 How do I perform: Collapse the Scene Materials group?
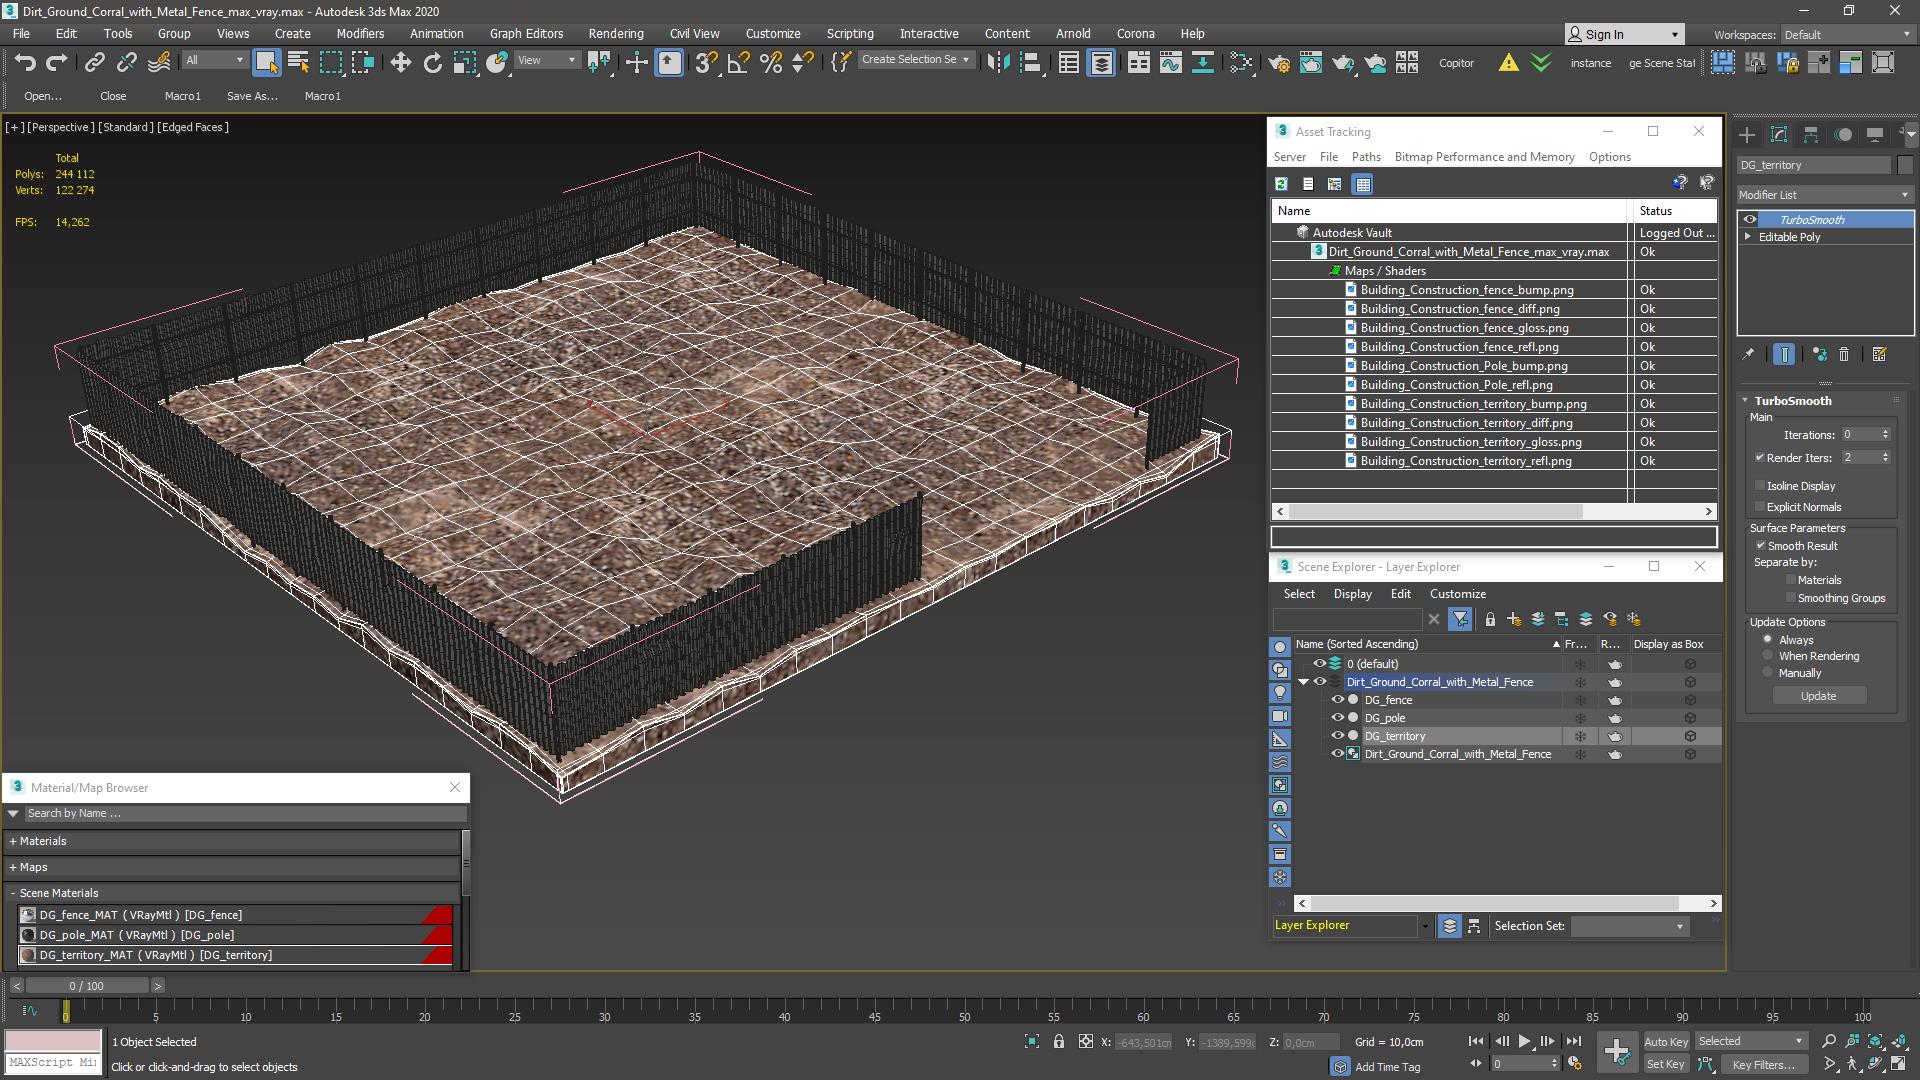point(13,894)
